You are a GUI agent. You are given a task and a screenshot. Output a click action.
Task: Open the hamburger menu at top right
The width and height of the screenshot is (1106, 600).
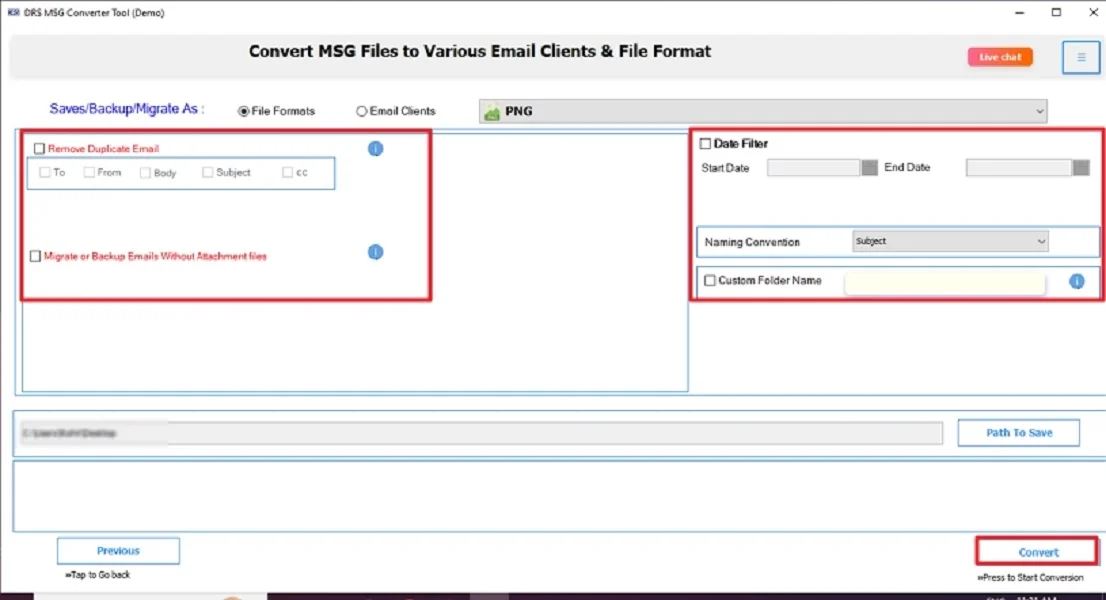coord(1080,57)
